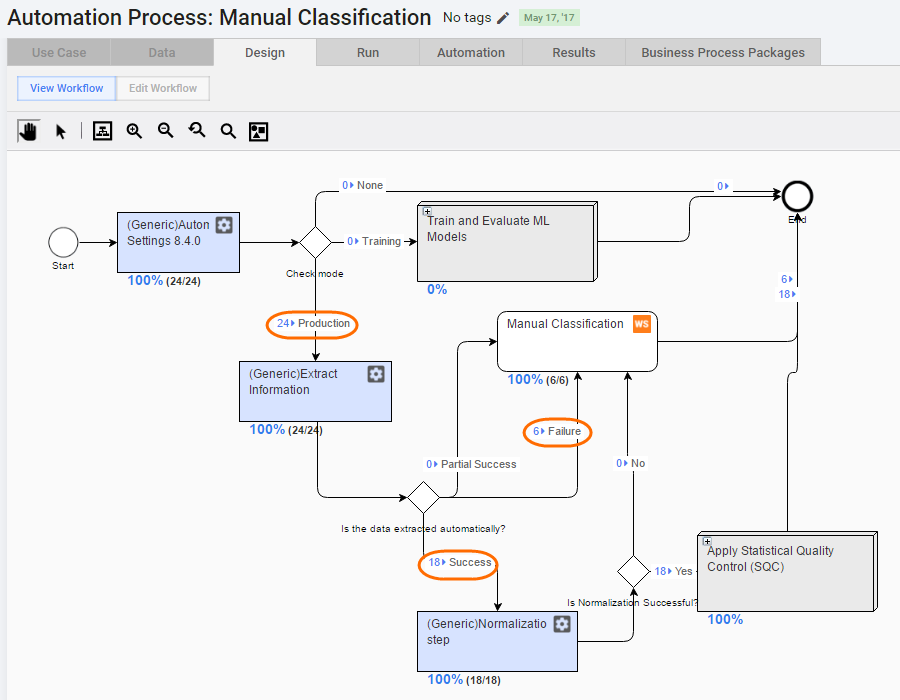Viewport: 900px width, 700px height.
Task: Click the zoom in magnifier
Action: point(134,131)
